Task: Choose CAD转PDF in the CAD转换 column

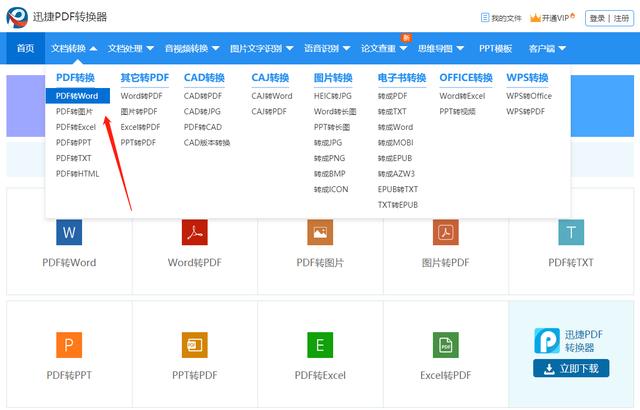Action: [203, 96]
